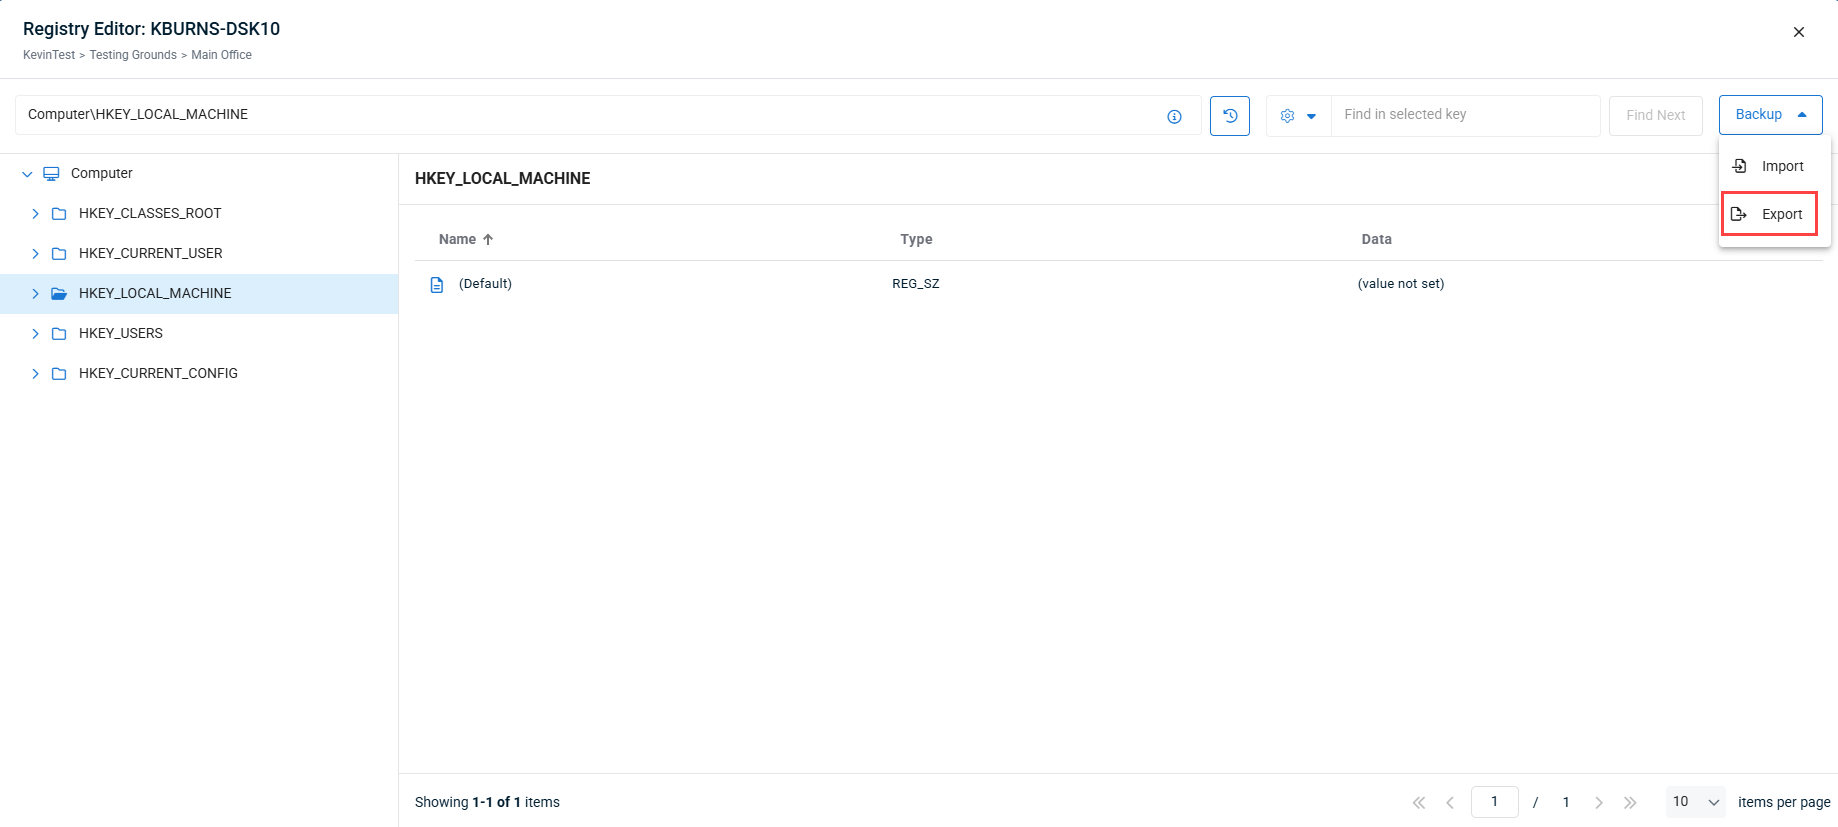Click the Backup dropdown button
This screenshot has width=1838, height=827.
1770,115
